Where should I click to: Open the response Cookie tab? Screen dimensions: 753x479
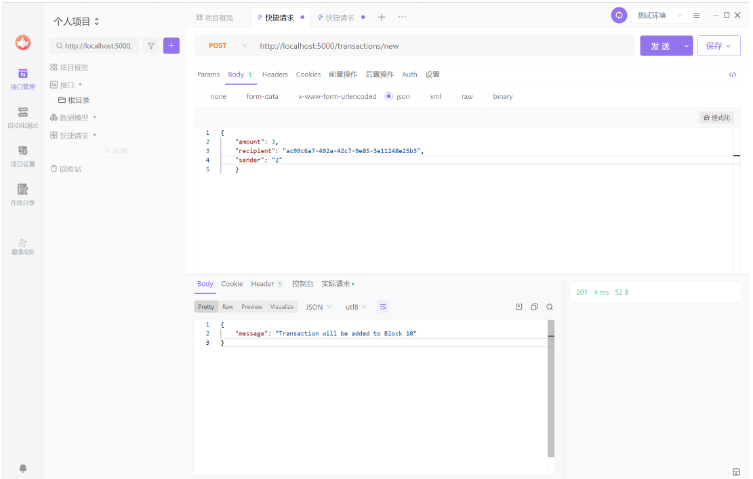point(232,284)
